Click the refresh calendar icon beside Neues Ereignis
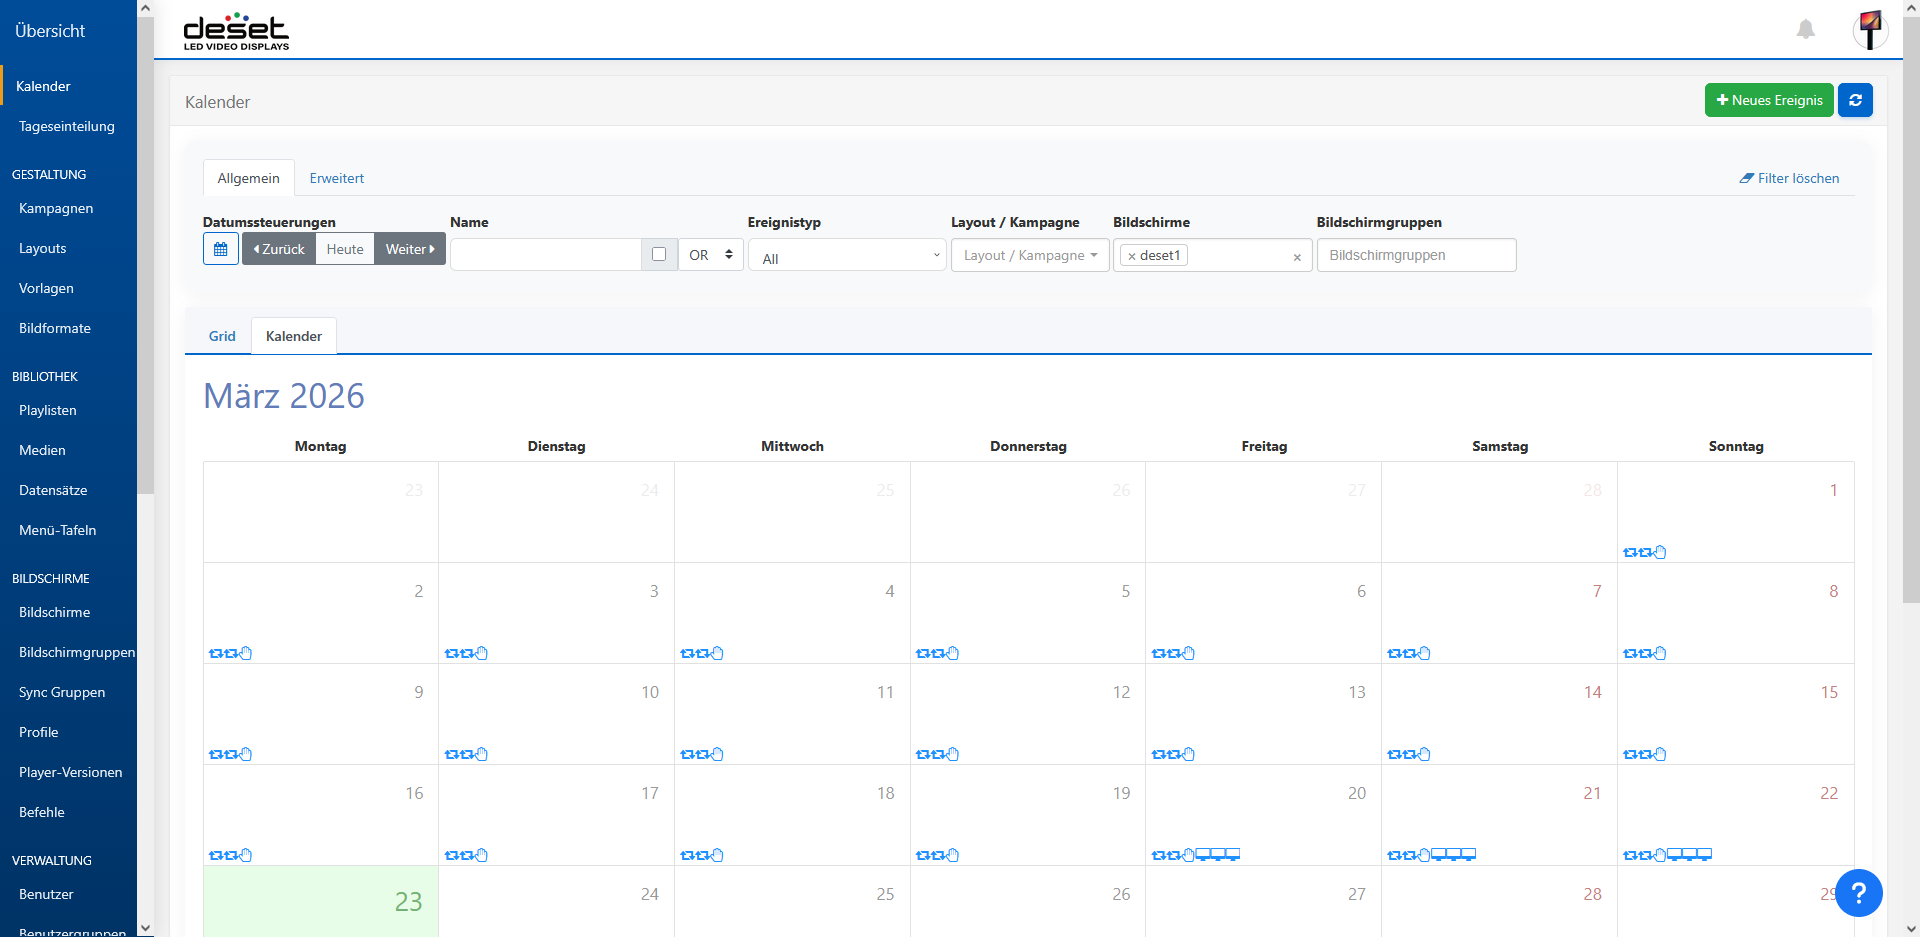Viewport: 1920px width, 937px height. click(1856, 100)
